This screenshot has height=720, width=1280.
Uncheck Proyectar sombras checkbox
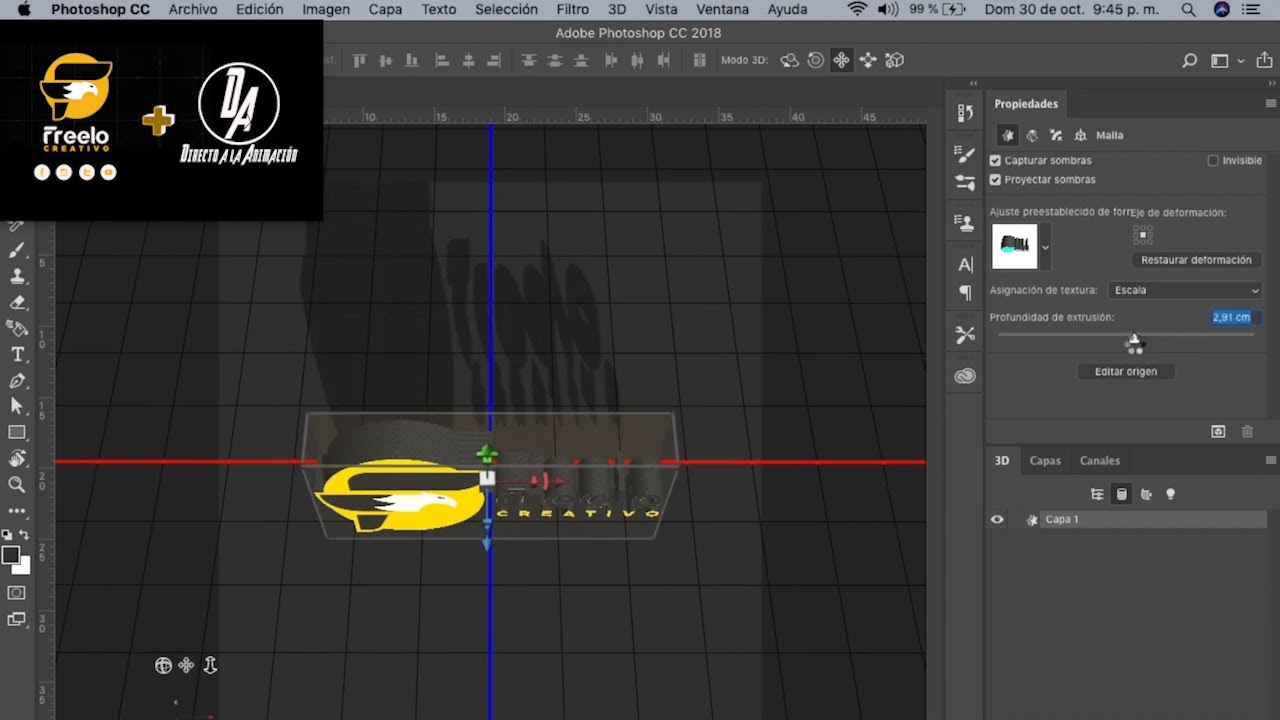tap(995, 180)
